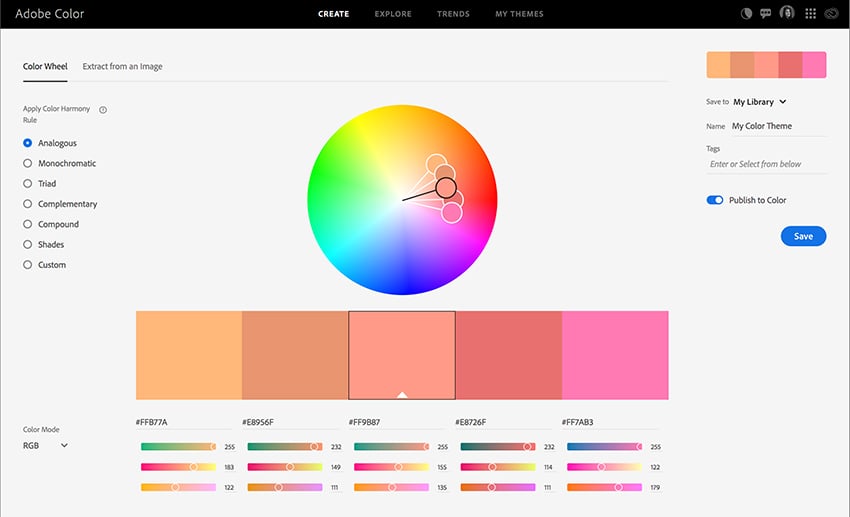Select the Analogous harmony rule
Viewport: 850px width, 517px height.
[50, 143]
